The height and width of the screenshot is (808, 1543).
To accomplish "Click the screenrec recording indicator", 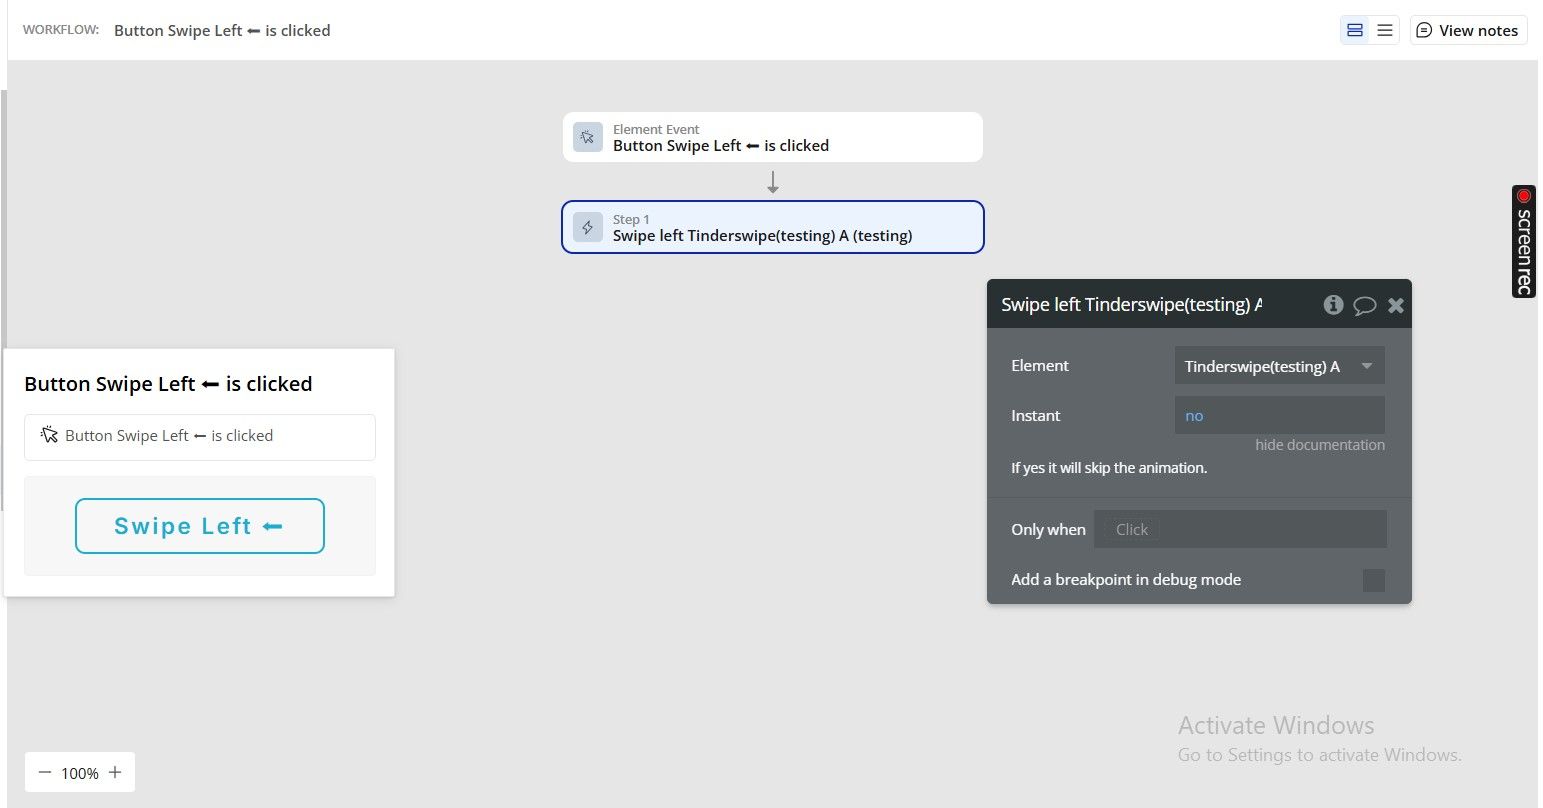I will [1523, 241].
